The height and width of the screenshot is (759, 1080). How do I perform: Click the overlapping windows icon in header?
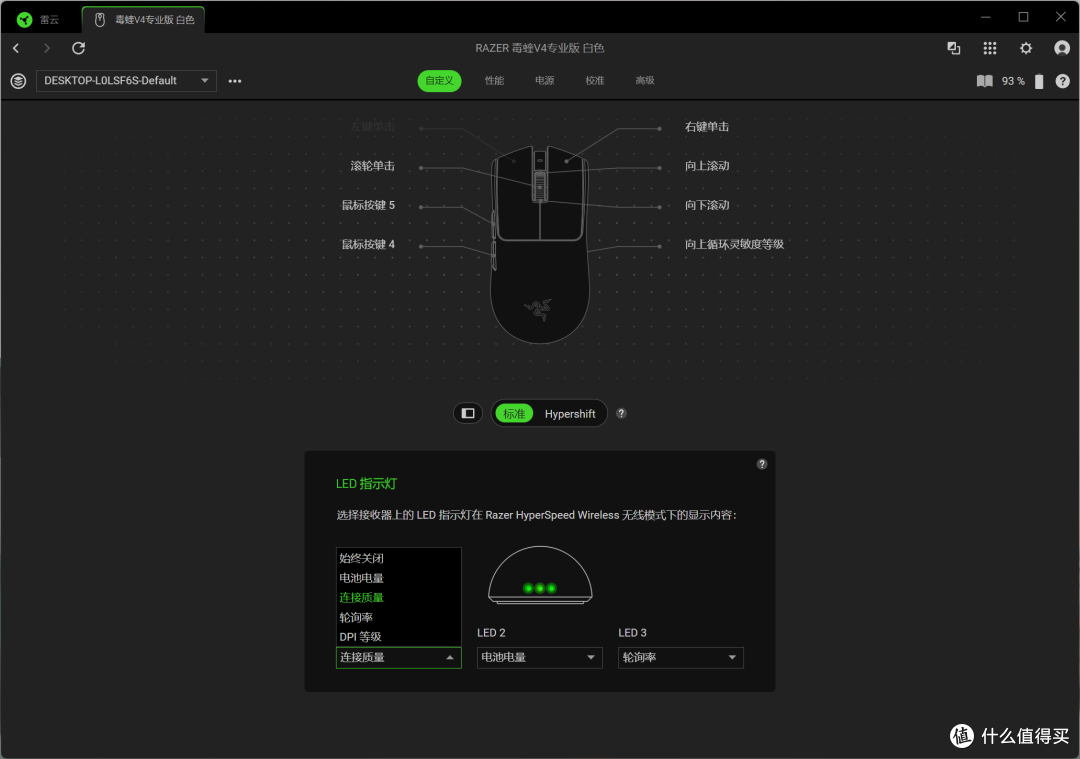953,48
